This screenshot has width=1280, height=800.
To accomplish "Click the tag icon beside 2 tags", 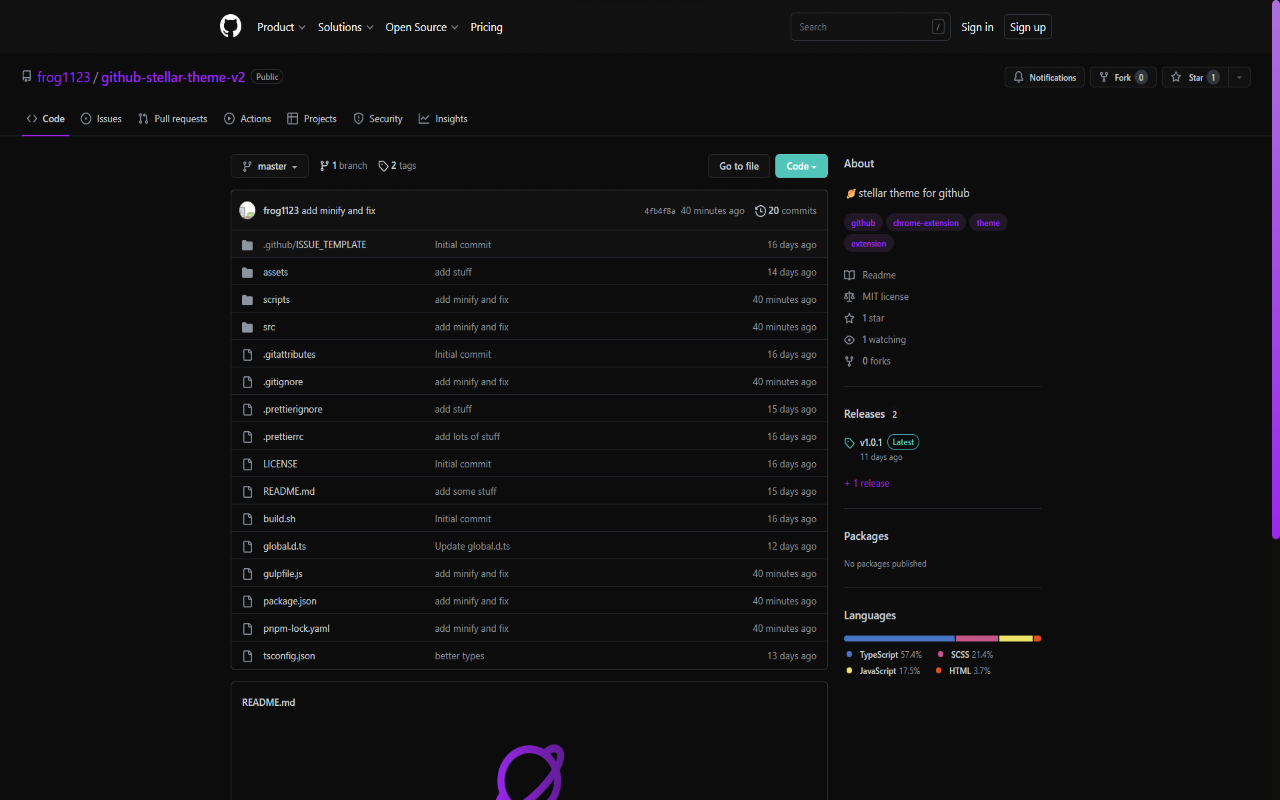I will (x=383, y=166).
